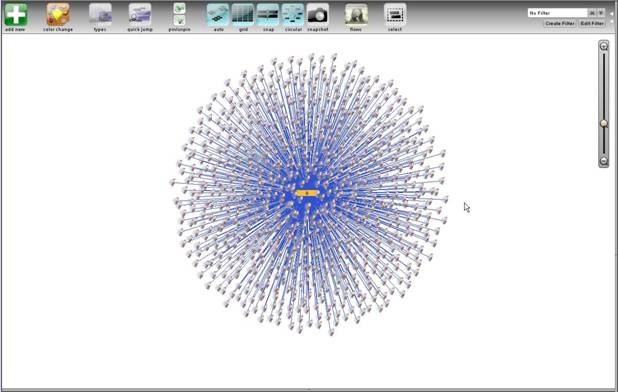Click the zoom slider handle
The width and height of the screenshot is (618, 392).
click(604, 124)
